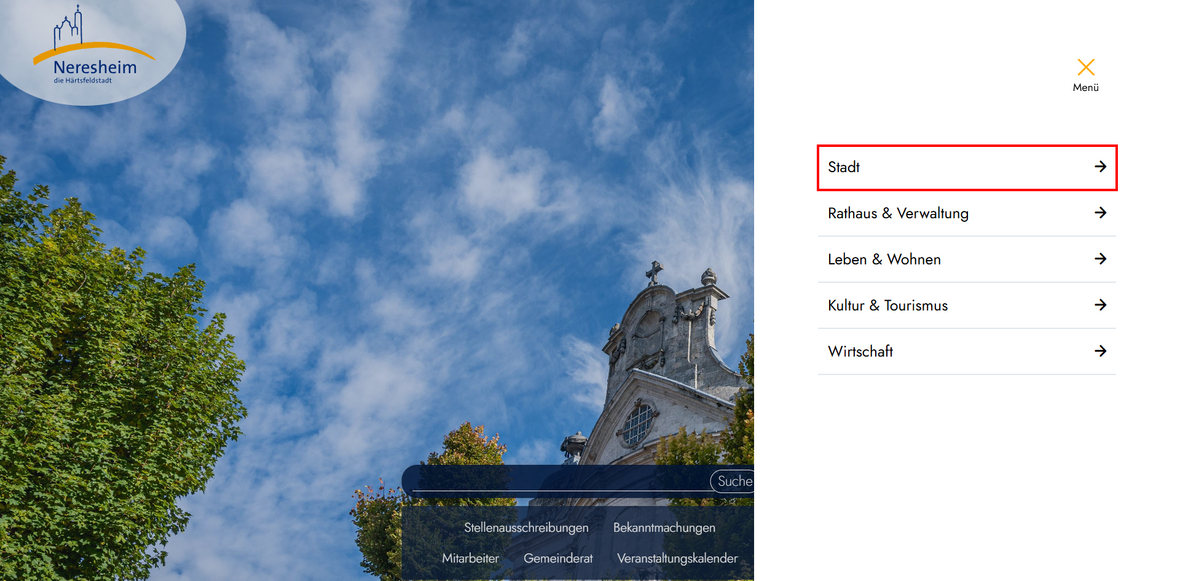Expand the Stadt submenu arrow
The image size is (1180, 581).
(x=1100, y=167)
